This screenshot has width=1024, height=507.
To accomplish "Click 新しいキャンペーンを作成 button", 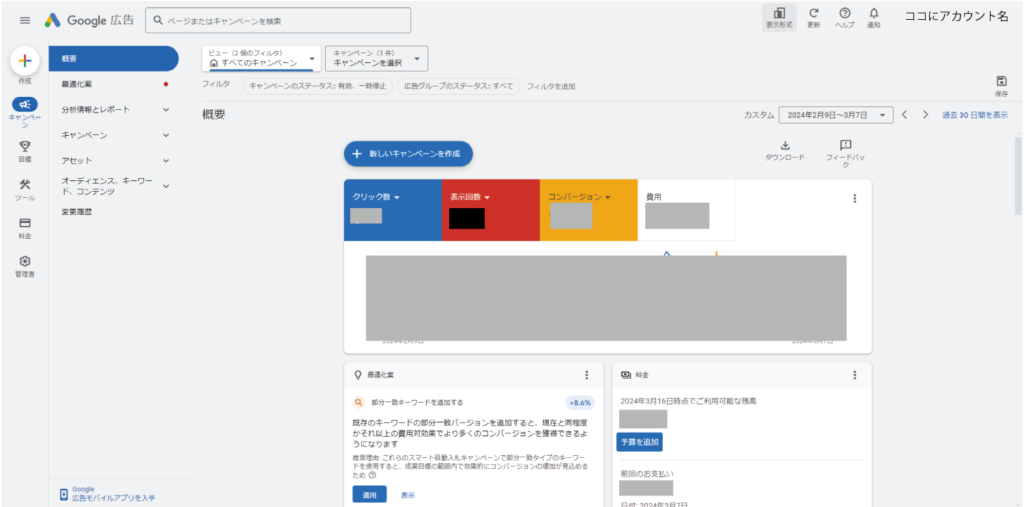I will click(x=408, y=154).
